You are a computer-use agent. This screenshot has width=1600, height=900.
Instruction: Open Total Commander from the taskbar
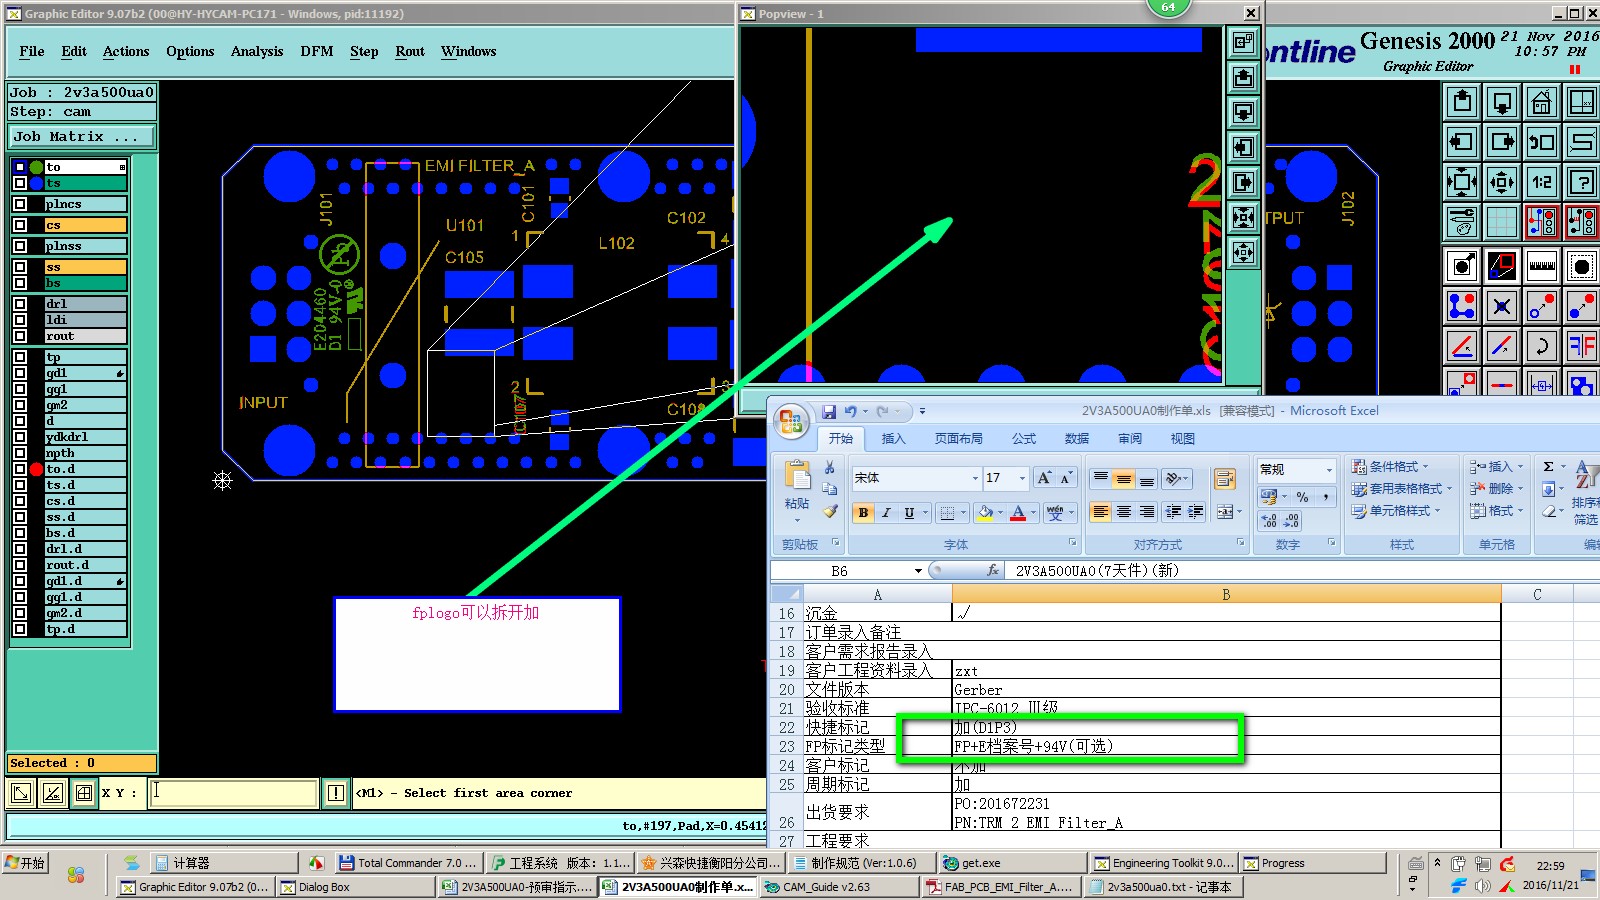coord(408,863)
